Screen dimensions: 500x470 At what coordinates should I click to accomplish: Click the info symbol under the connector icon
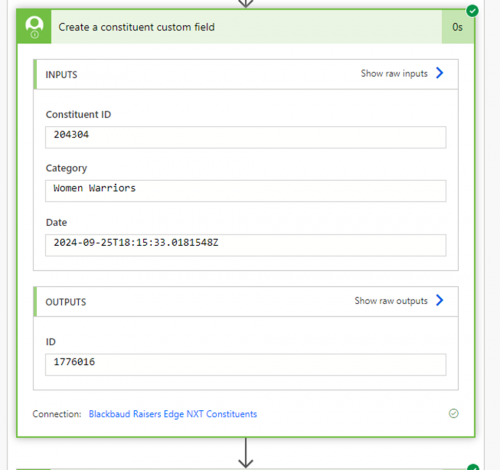[35, 34]
